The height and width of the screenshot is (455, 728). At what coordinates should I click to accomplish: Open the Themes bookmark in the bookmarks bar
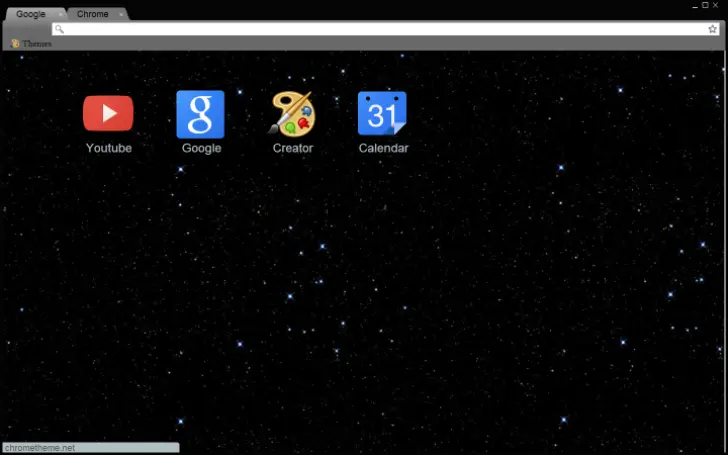click(32, 44)
